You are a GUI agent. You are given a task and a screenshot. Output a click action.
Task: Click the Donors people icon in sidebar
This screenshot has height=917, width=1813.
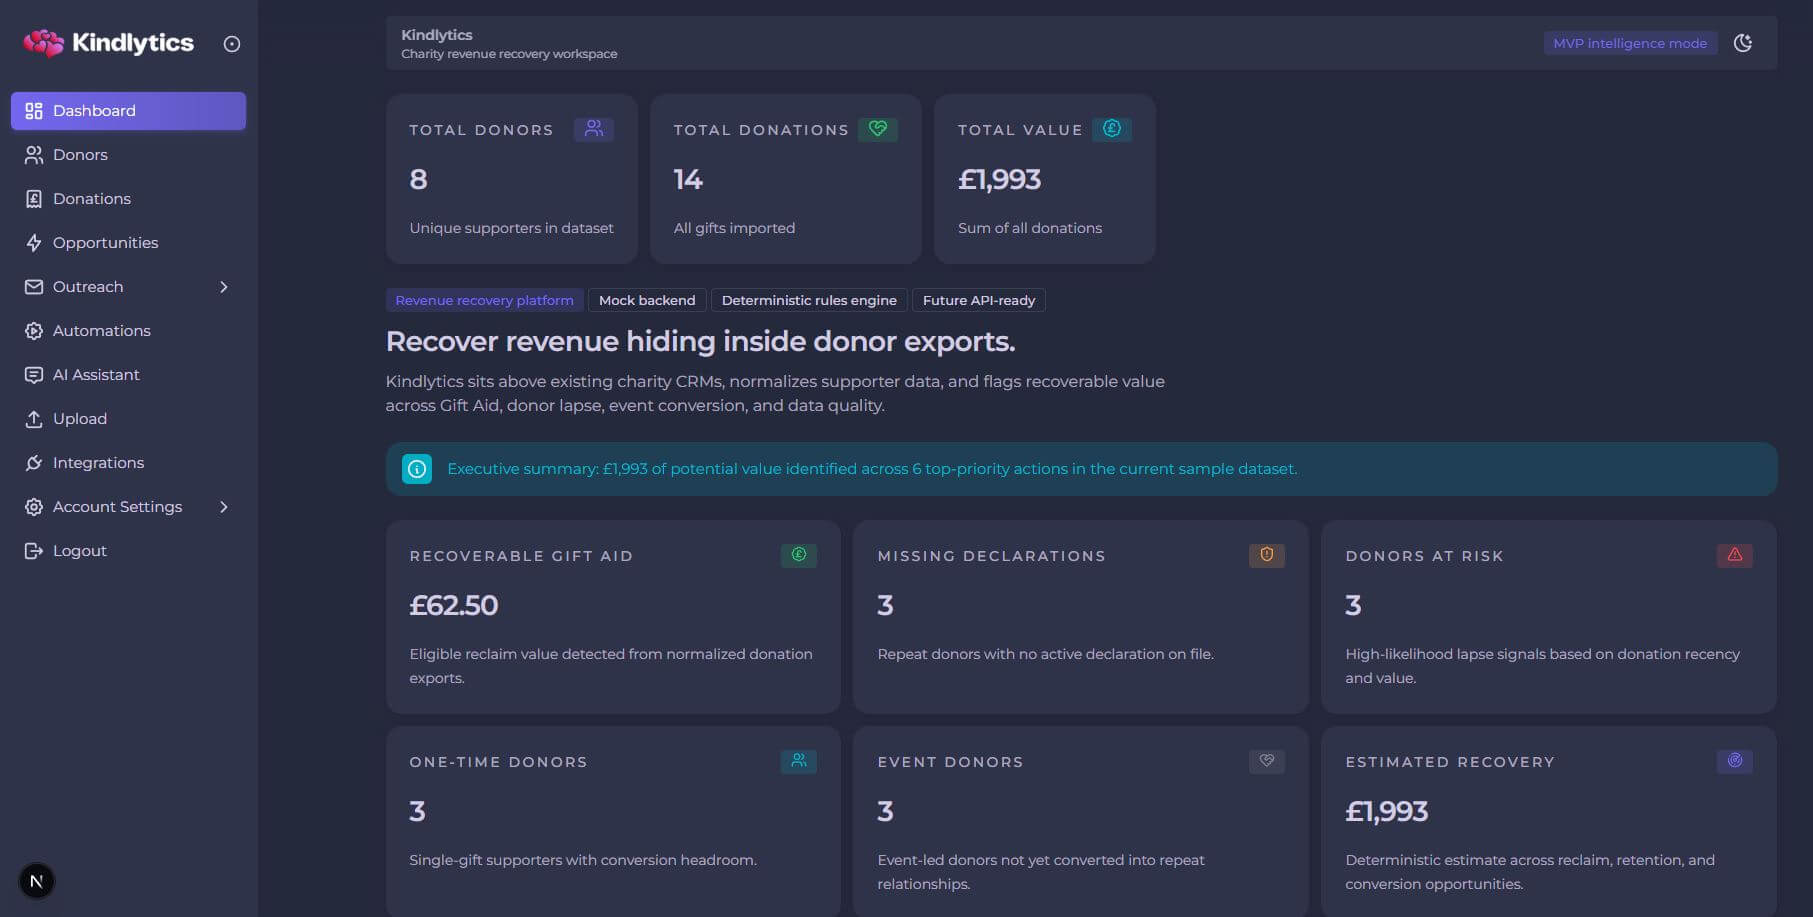(34, 155)
